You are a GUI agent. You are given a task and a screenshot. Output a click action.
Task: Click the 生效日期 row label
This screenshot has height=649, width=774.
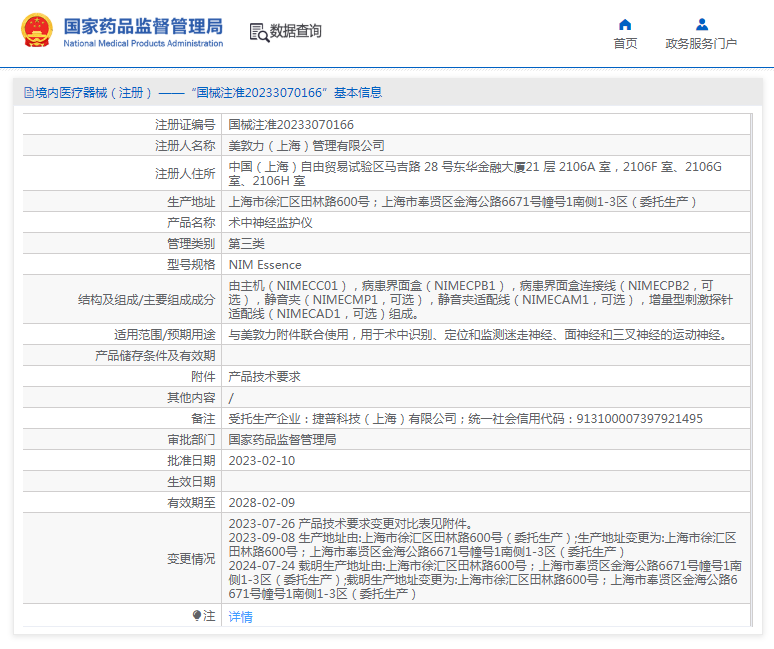coord(191,482)
